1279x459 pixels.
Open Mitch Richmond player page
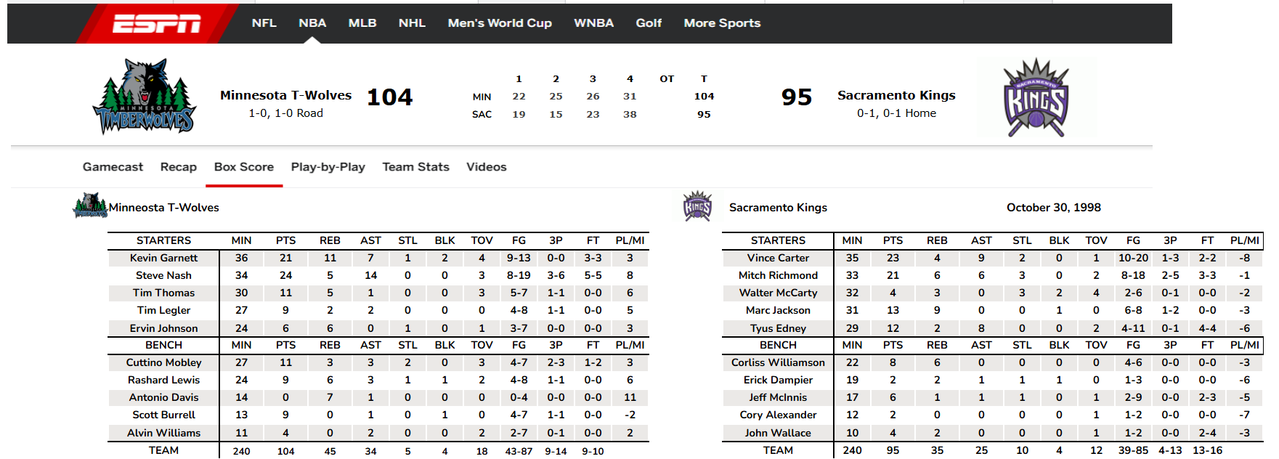(778, 275)
